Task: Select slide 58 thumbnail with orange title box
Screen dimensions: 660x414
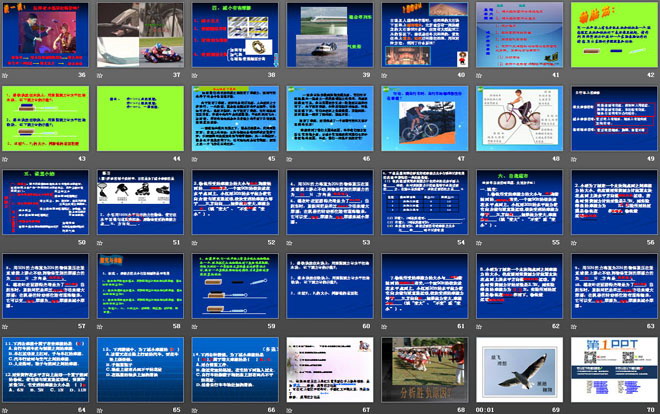Action: [141, 286]
